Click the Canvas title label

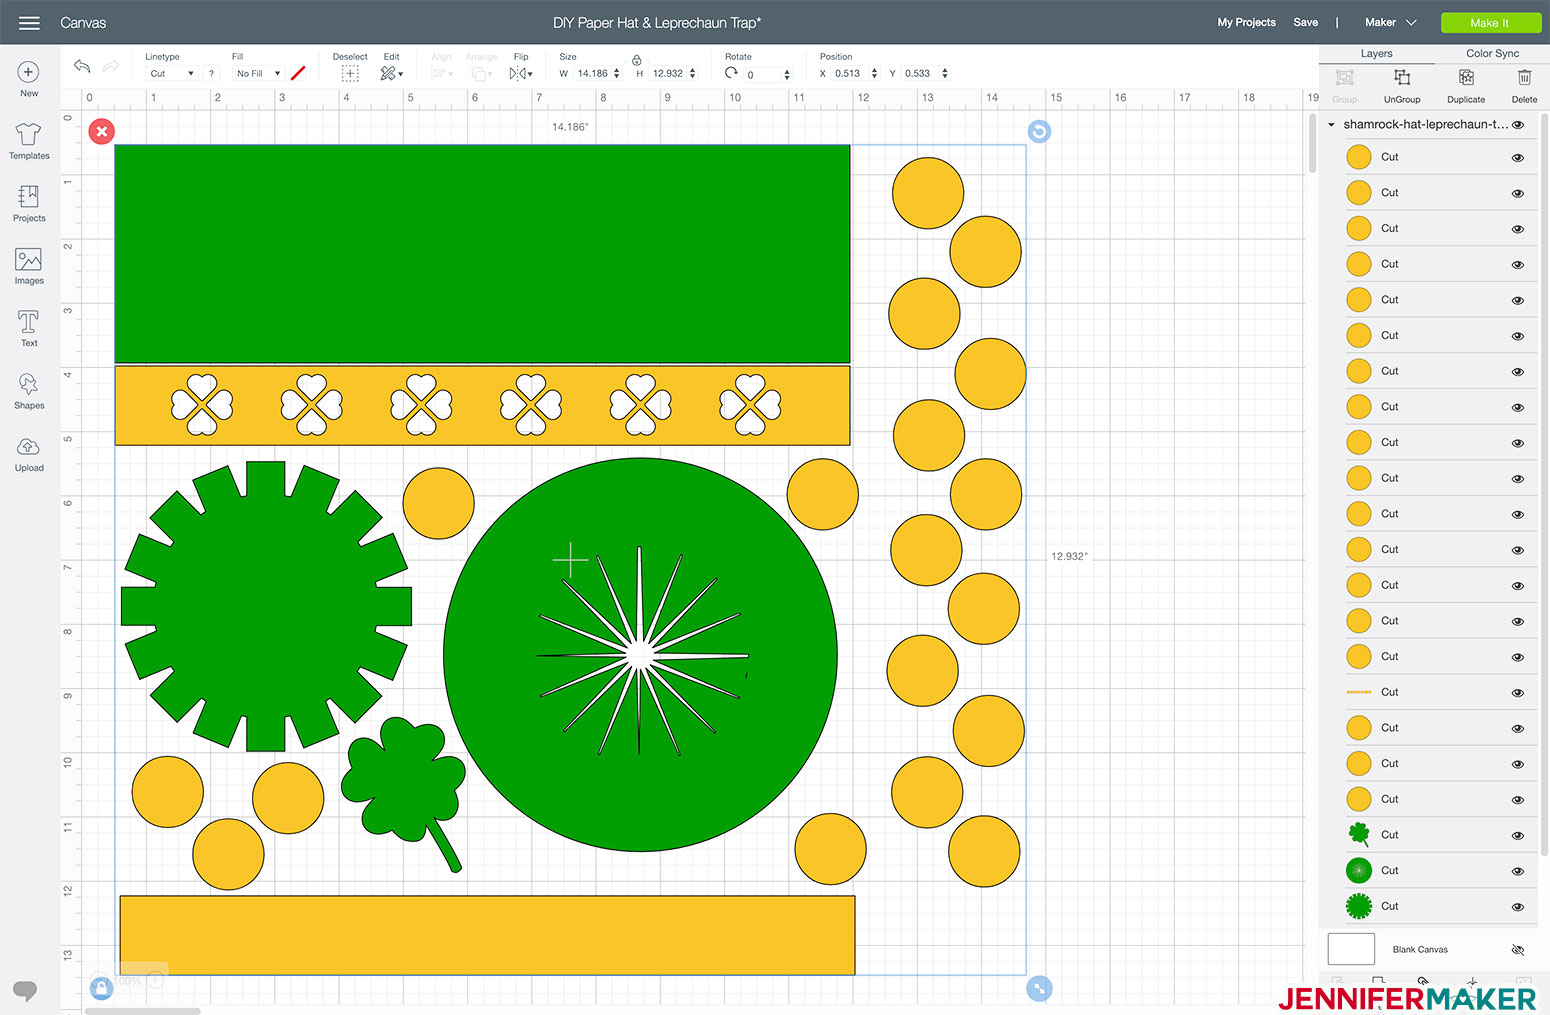tap(83, 22)
